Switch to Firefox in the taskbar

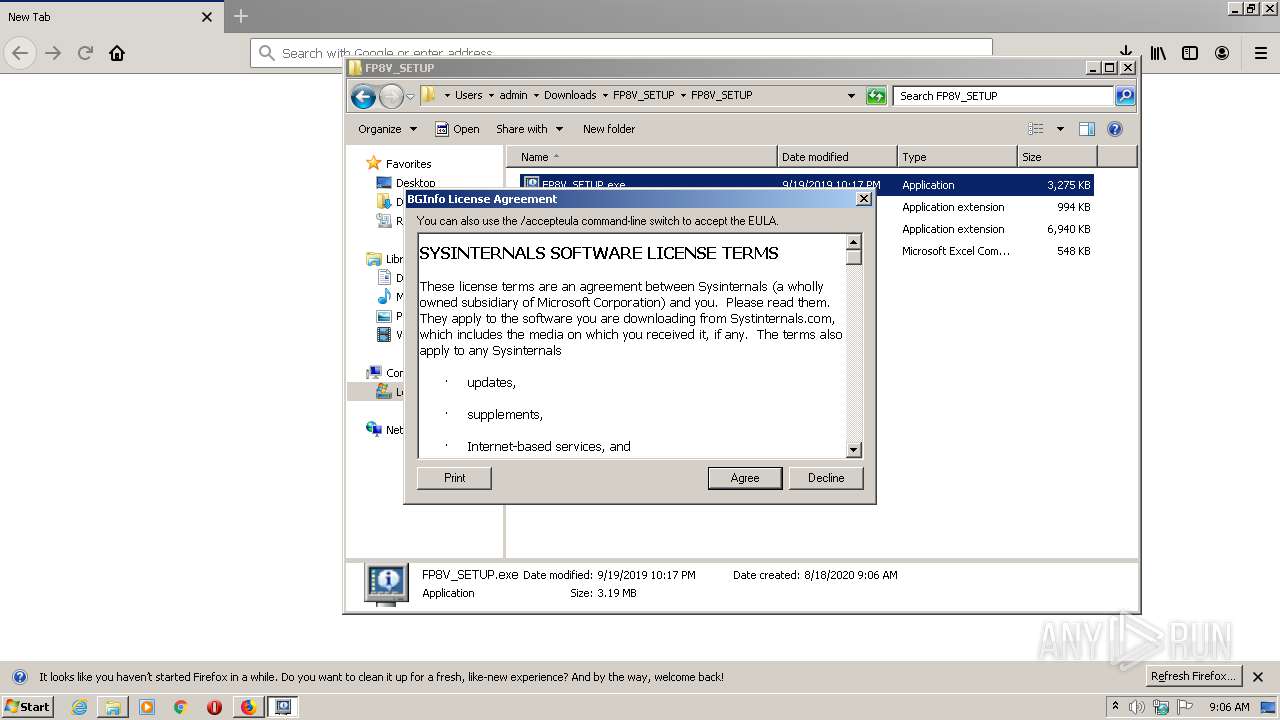[x=248, y=707]
